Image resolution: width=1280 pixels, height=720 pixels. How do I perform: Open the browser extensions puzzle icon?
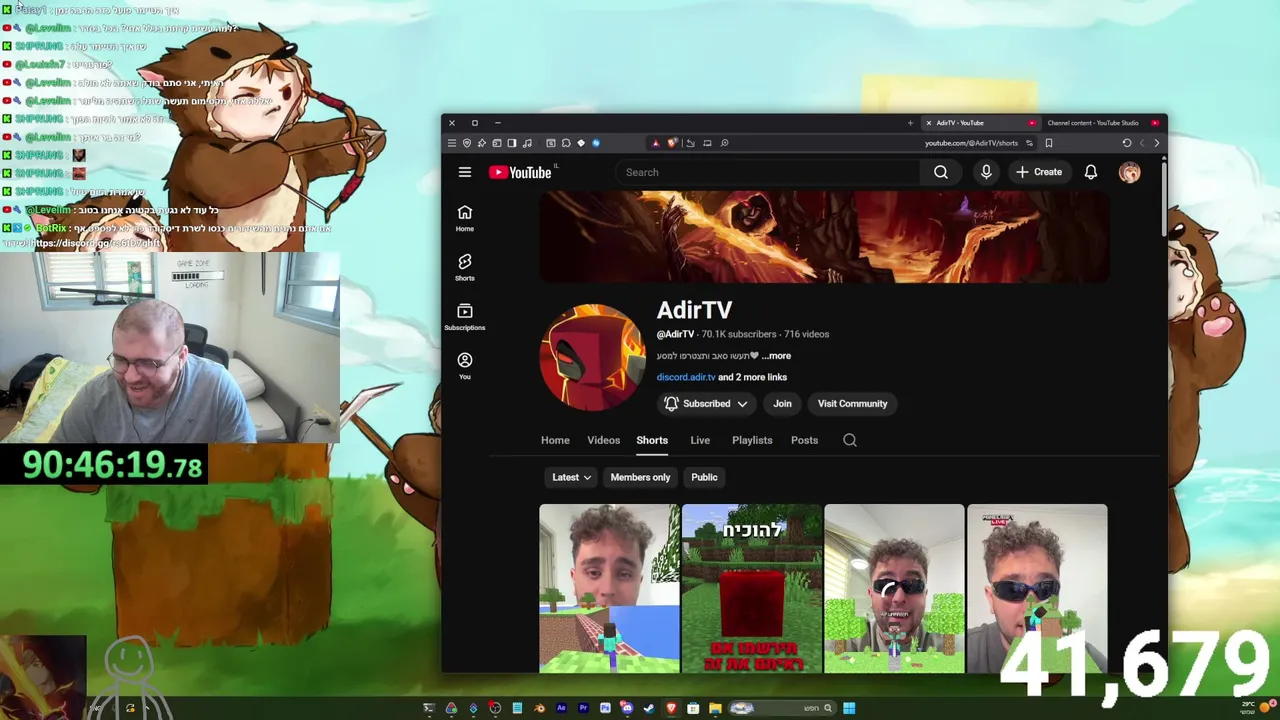click(x=566, y=142)
